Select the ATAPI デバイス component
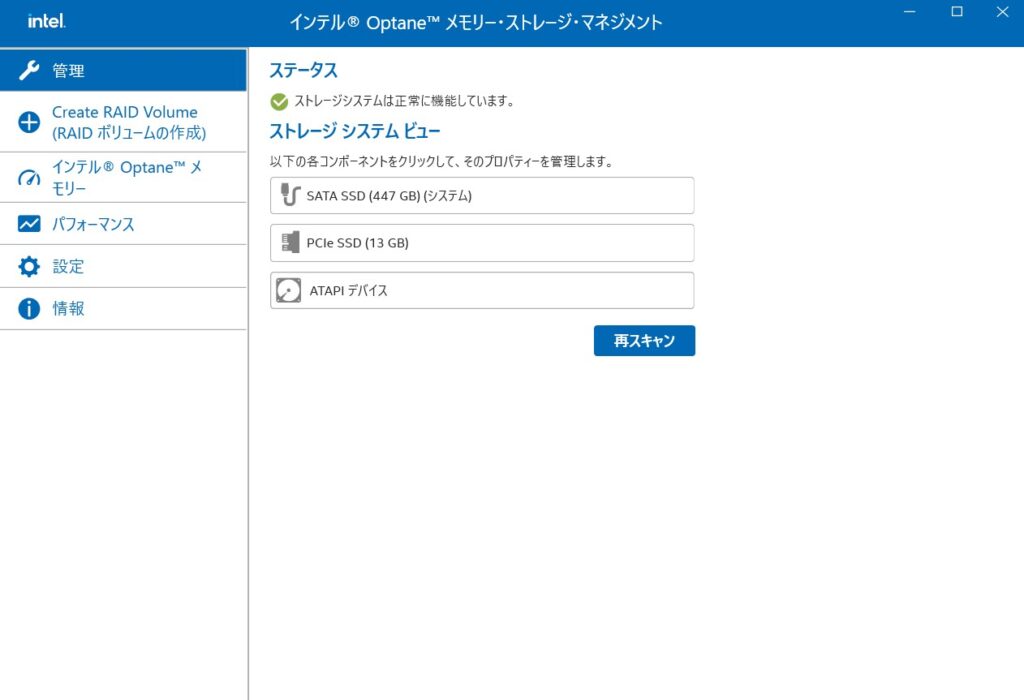 coord(482,291)
